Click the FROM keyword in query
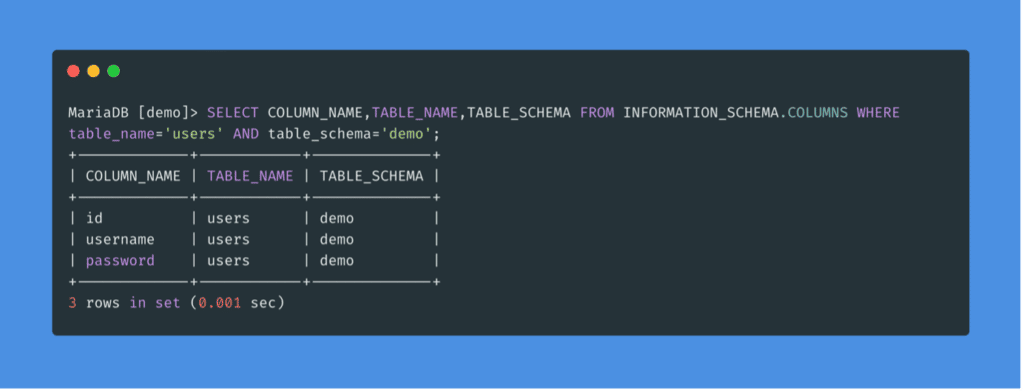The height and width of the screenshot is (391, 1024). click(597, 113)
